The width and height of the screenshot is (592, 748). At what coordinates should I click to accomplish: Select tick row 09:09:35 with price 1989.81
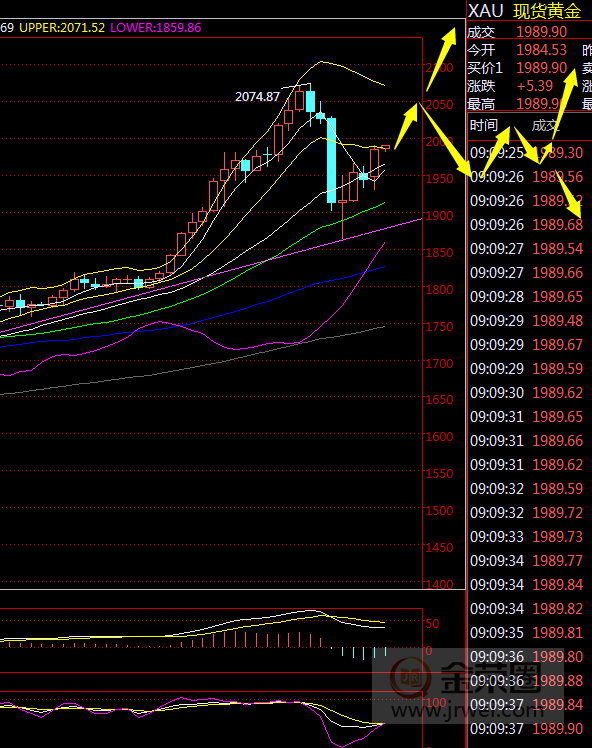(x=527, y=633)
